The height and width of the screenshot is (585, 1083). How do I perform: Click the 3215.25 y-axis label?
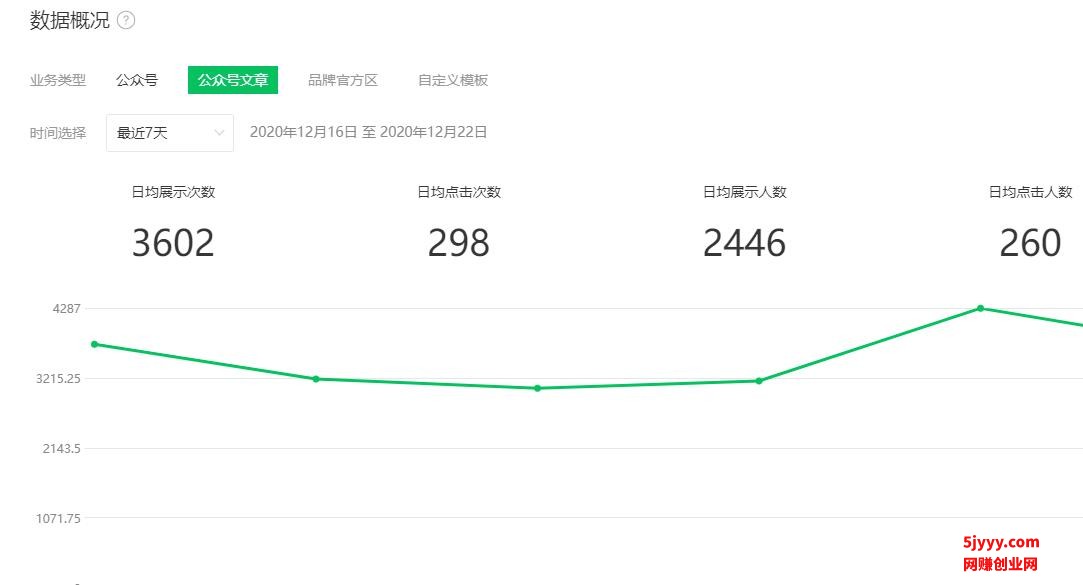coord(59,378)
